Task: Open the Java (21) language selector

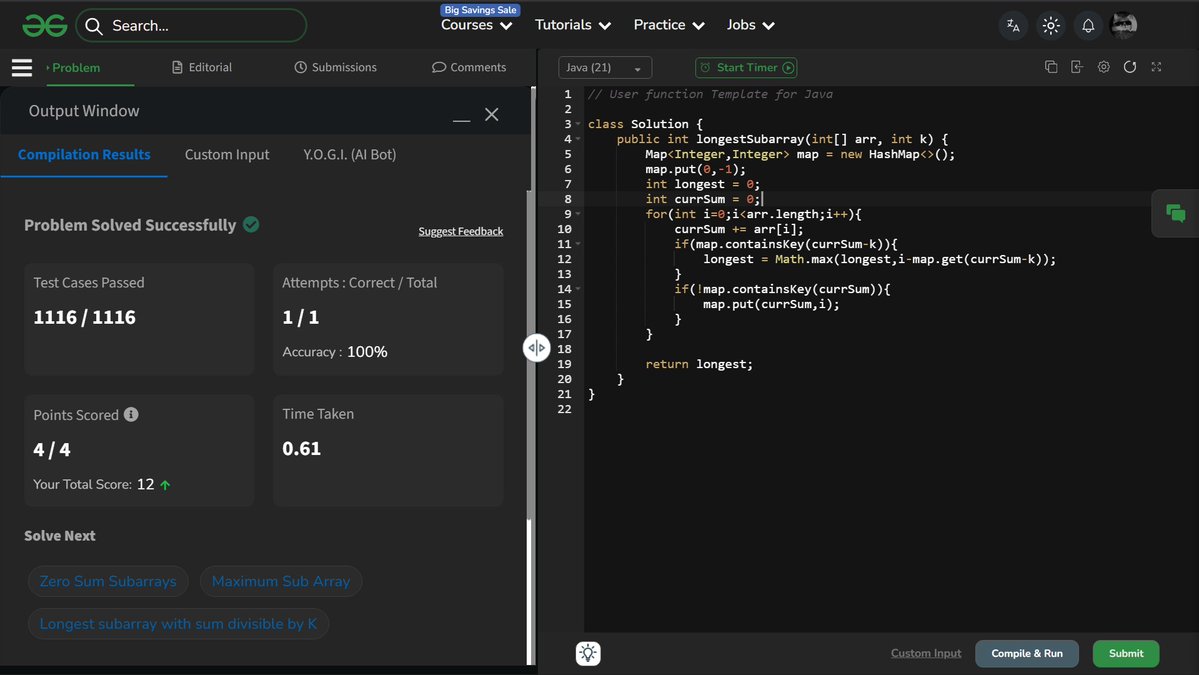Action: tap(605, 67)
